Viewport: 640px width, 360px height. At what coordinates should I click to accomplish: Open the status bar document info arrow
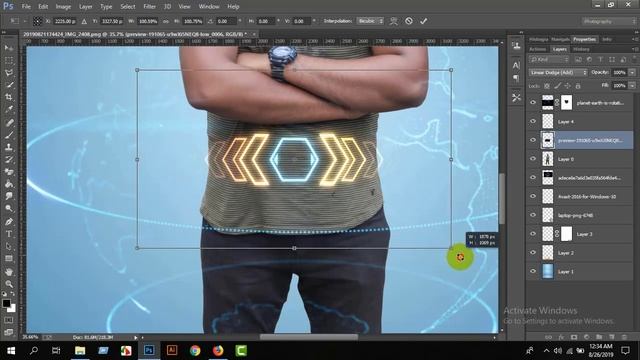[x=136, y=338]
